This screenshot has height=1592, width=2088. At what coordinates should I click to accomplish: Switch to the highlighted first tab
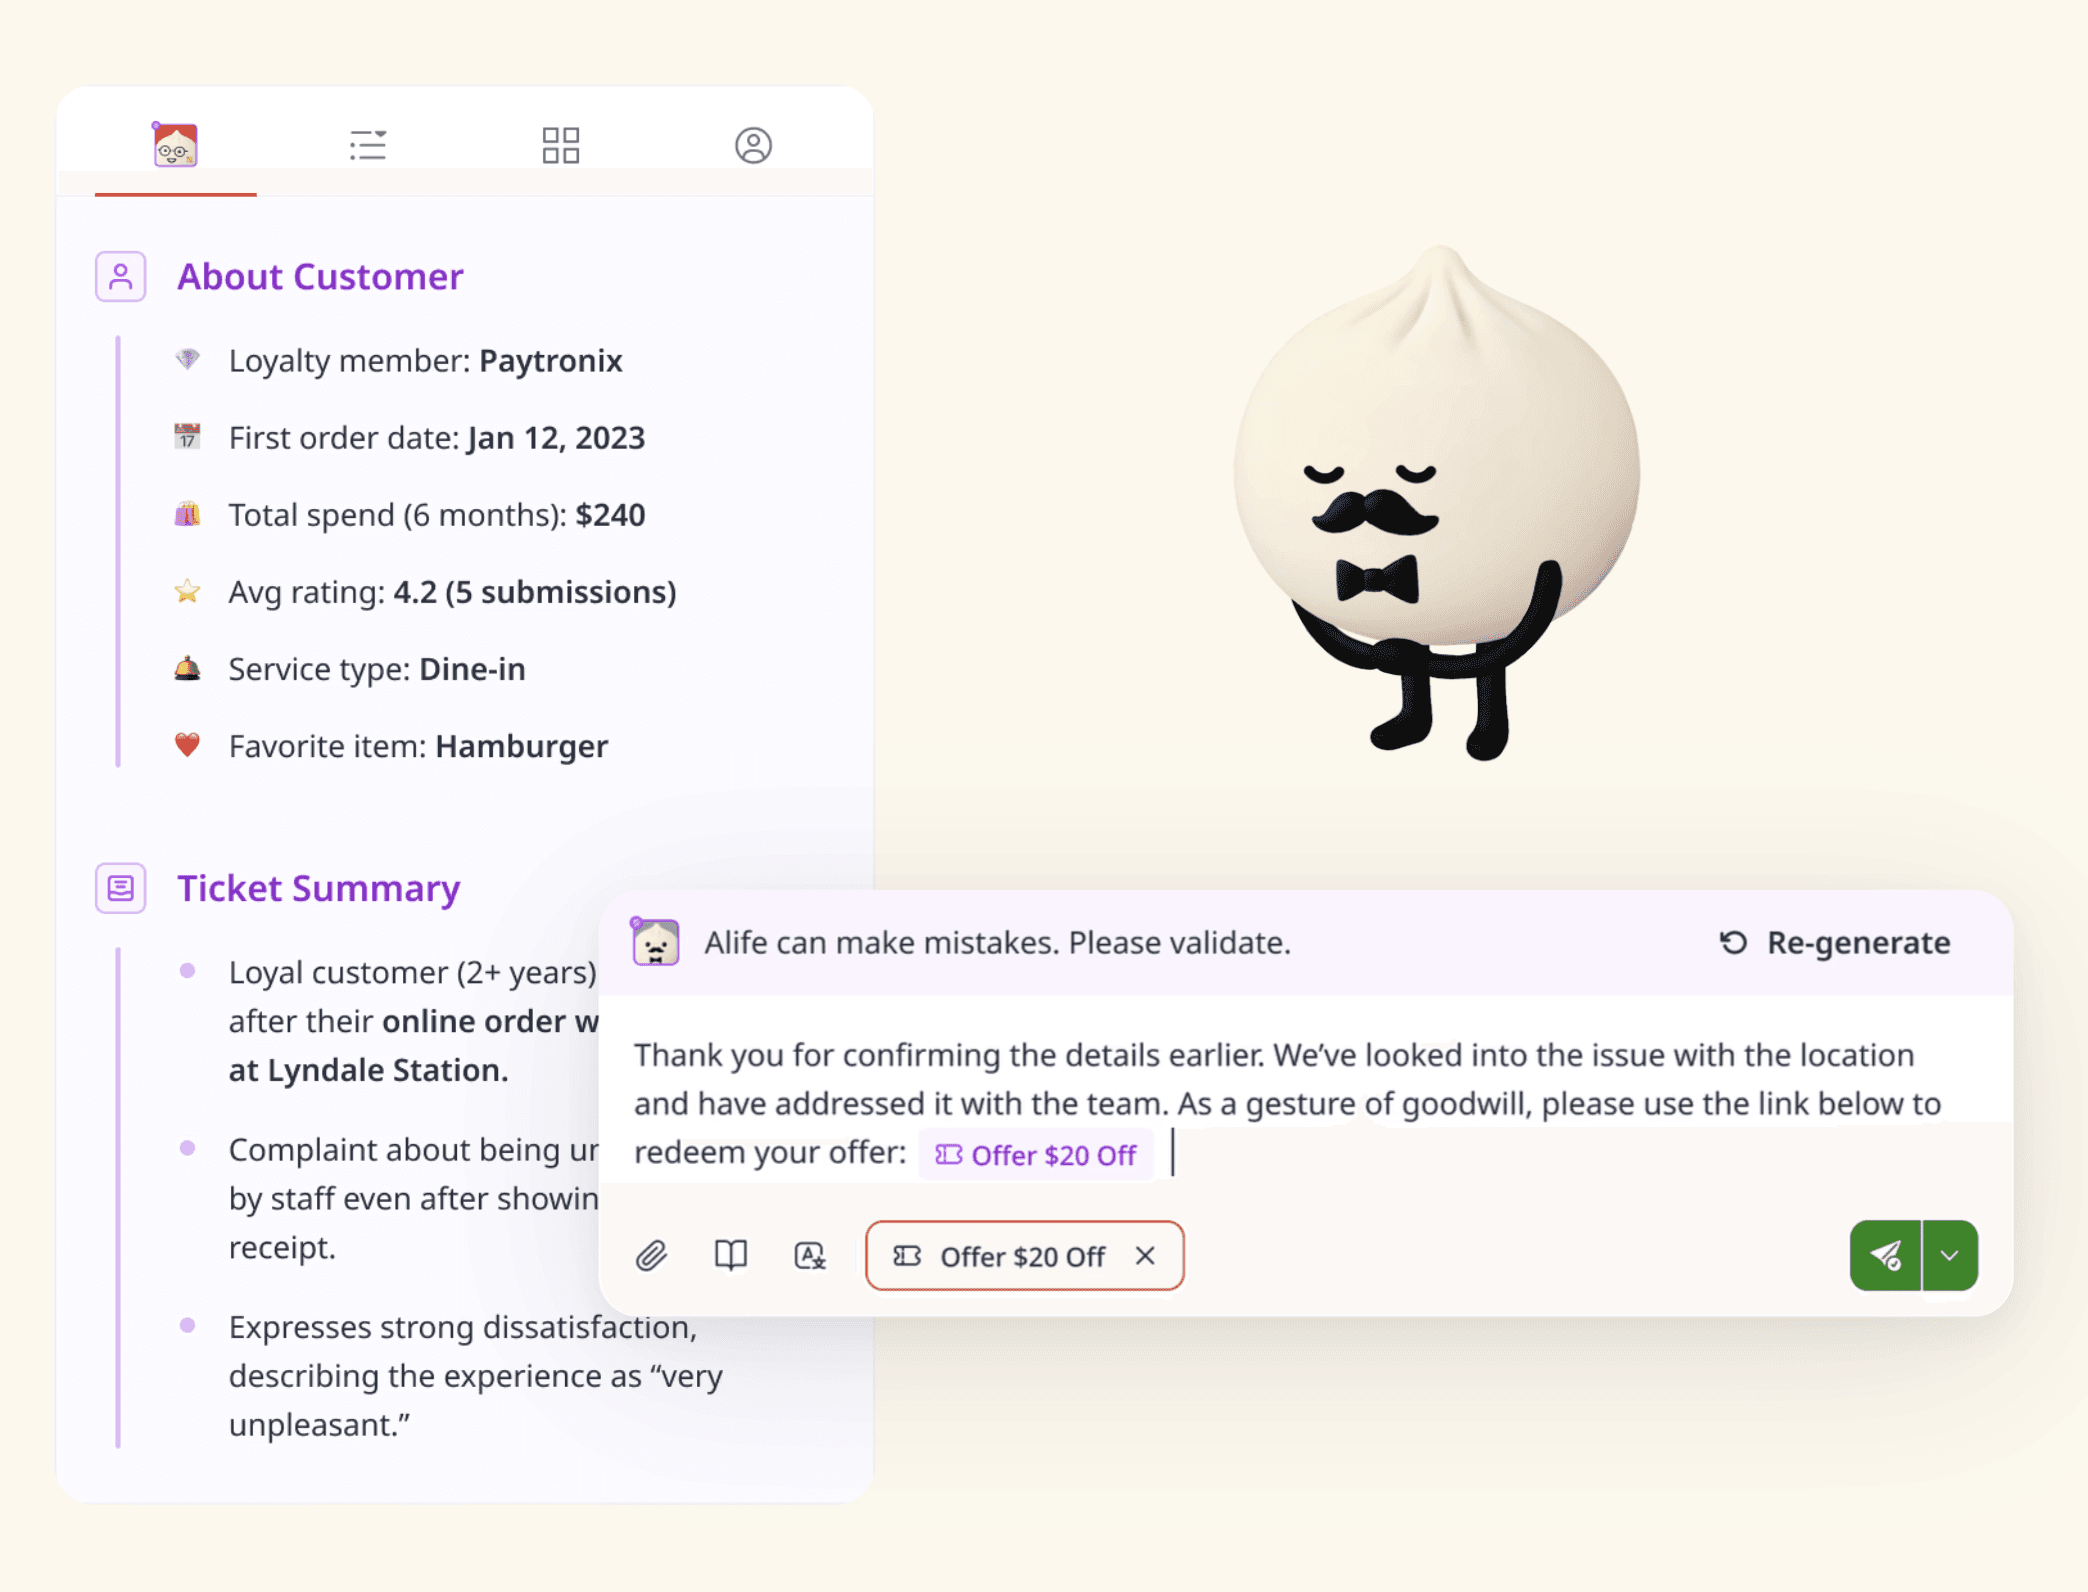(175, 144)
